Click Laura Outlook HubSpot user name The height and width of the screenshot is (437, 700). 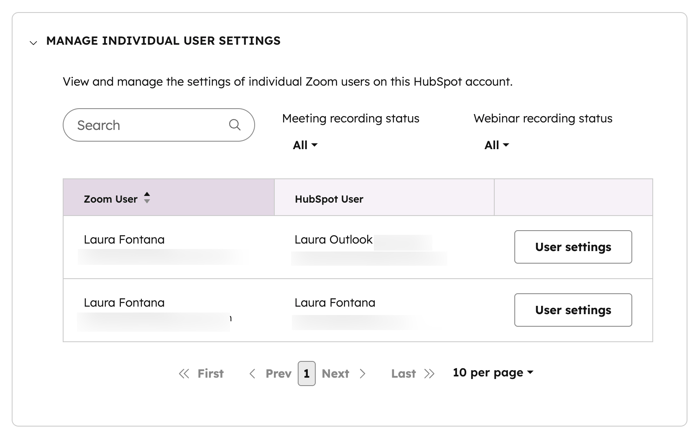(x=333, y=240)
